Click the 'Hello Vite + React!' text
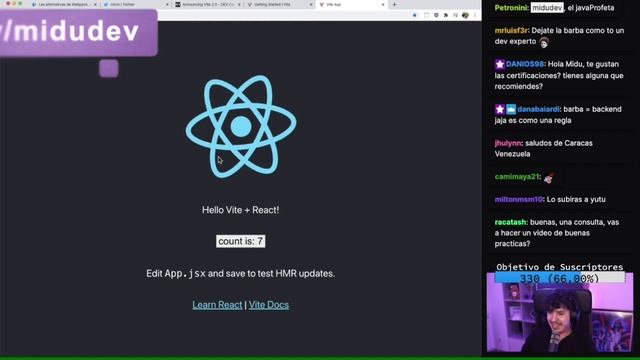The image size is (640, 360). point(240,210)
